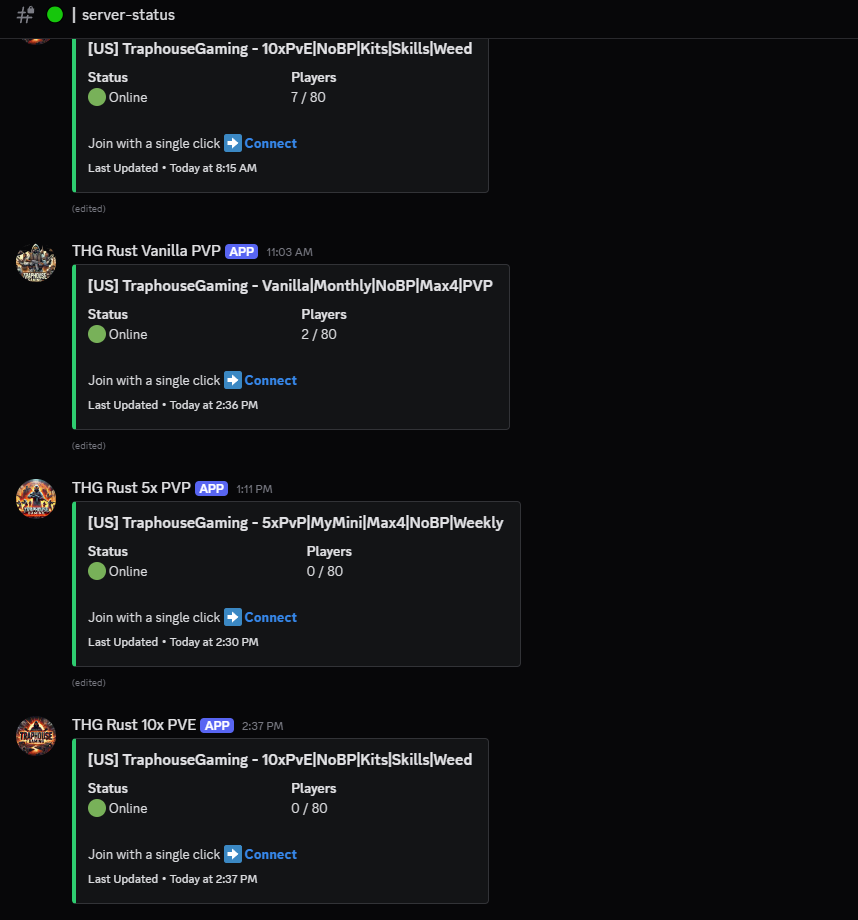
Task: Click the blue arrow icon in the 10x PVE embed
Action: pyautogui.click(x=232, y=854)
